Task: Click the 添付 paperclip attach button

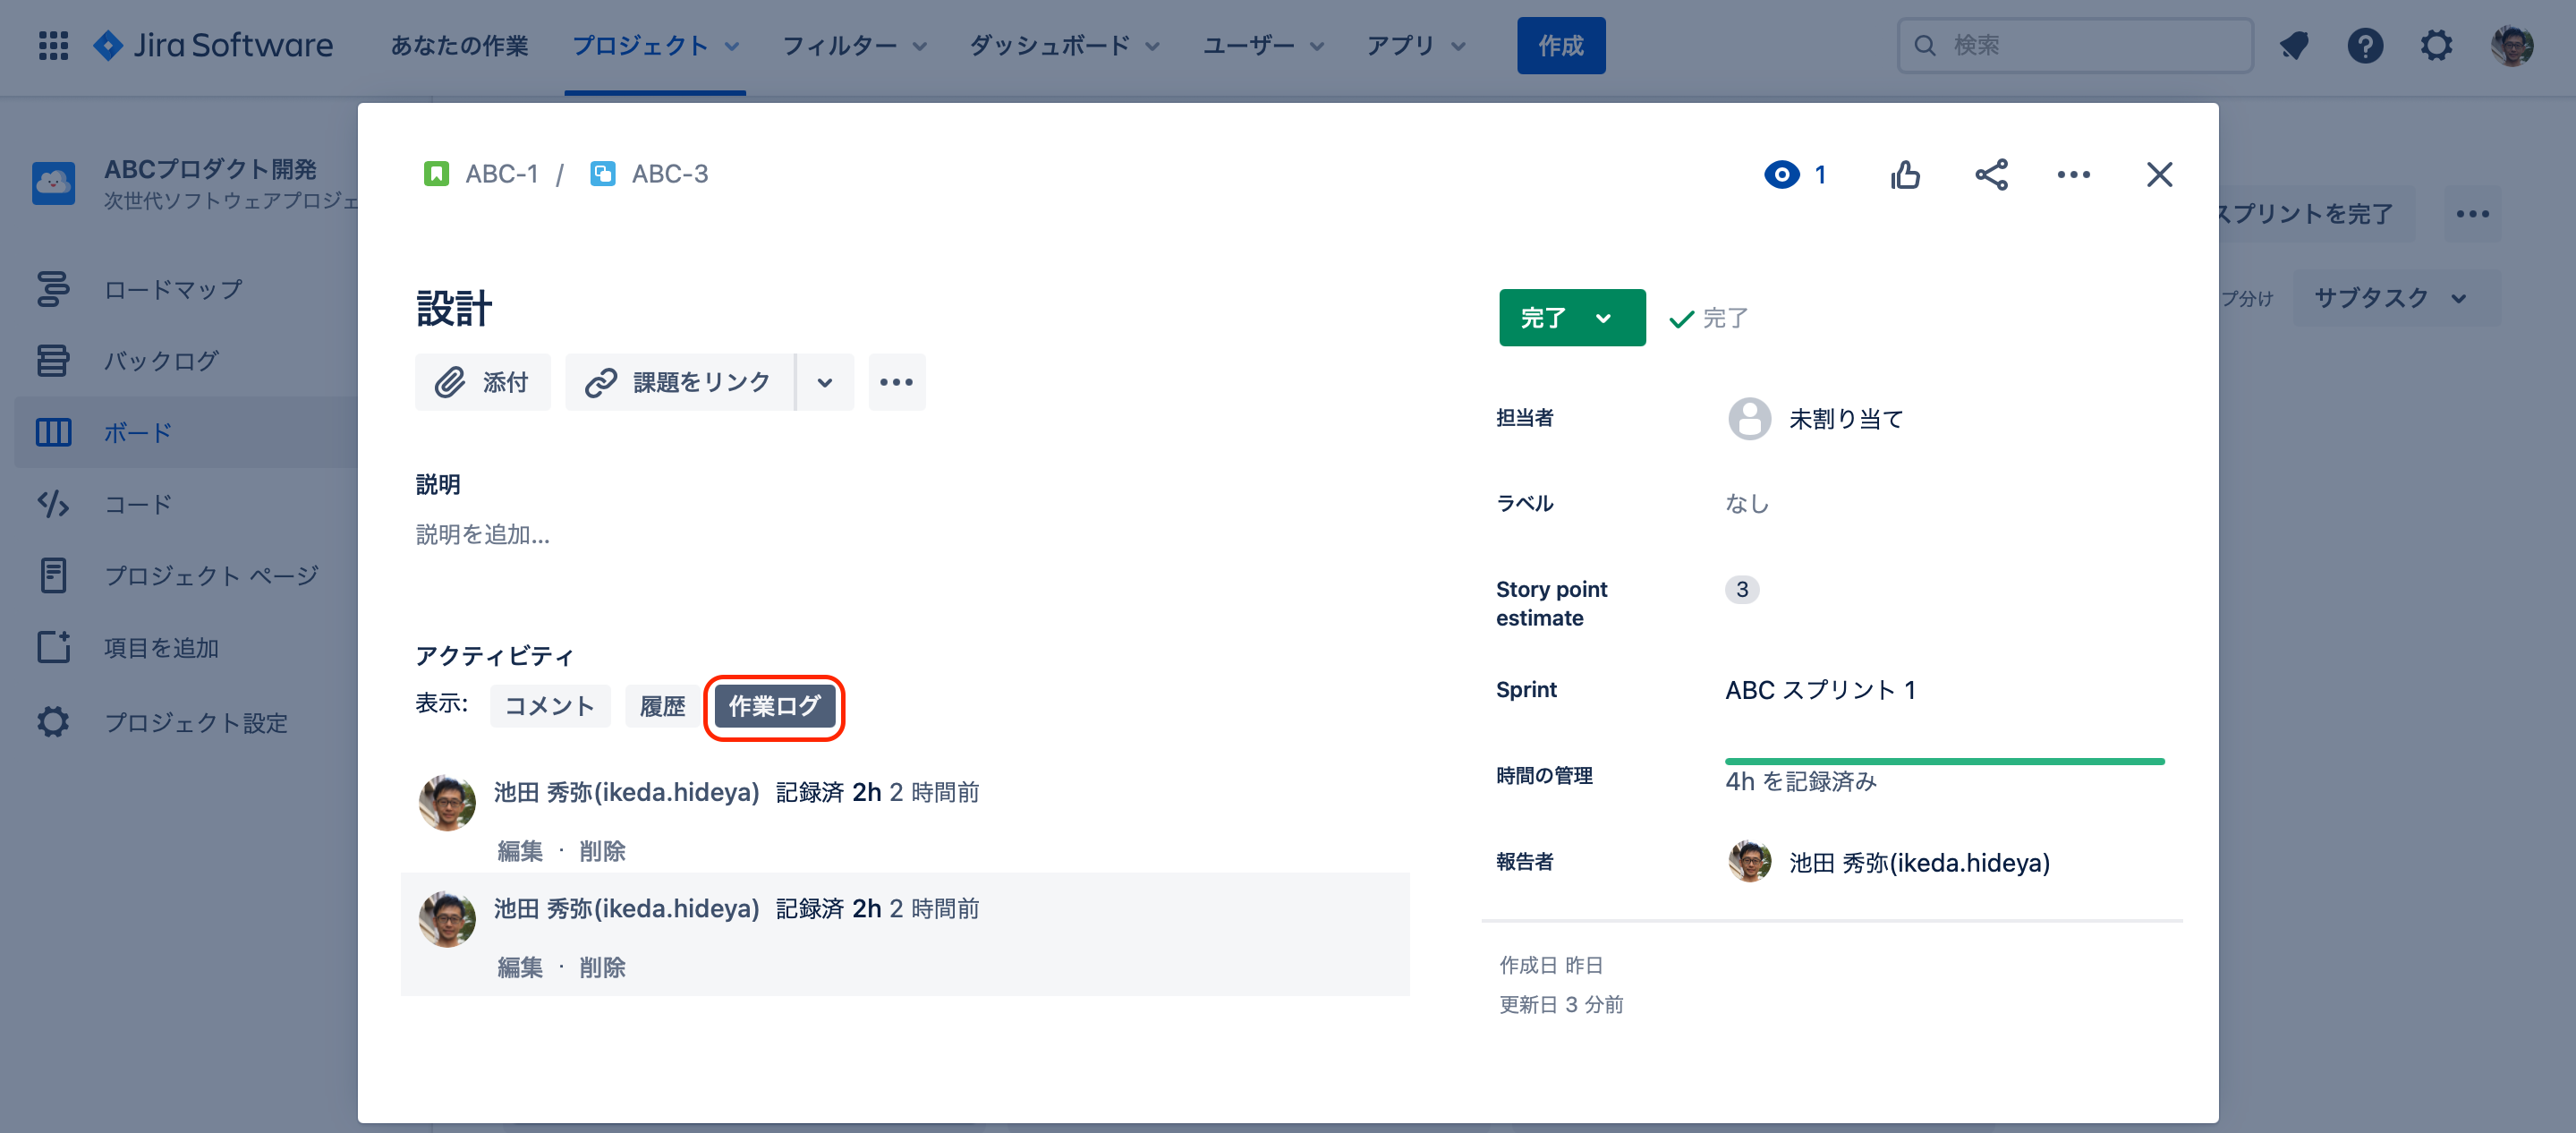Action: tap(482, 382)
